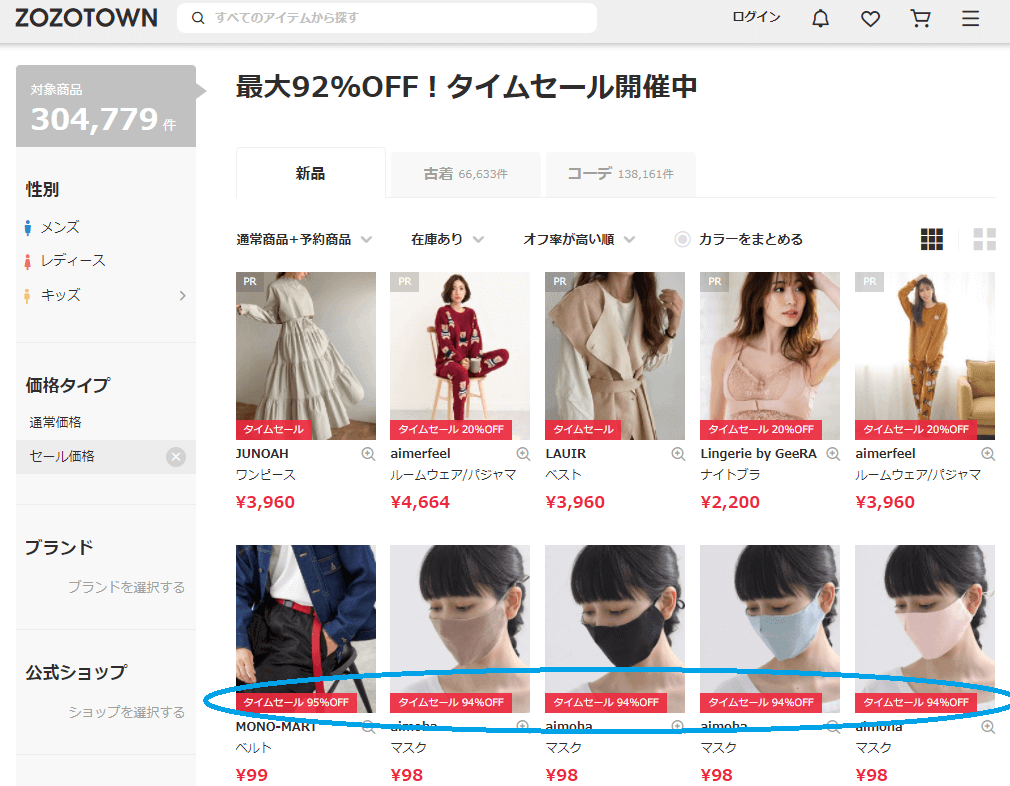Zoom the JUNOAH ワンピース item icon
The width and height of the screenshot is (1010, 786).
click(368, 454)
